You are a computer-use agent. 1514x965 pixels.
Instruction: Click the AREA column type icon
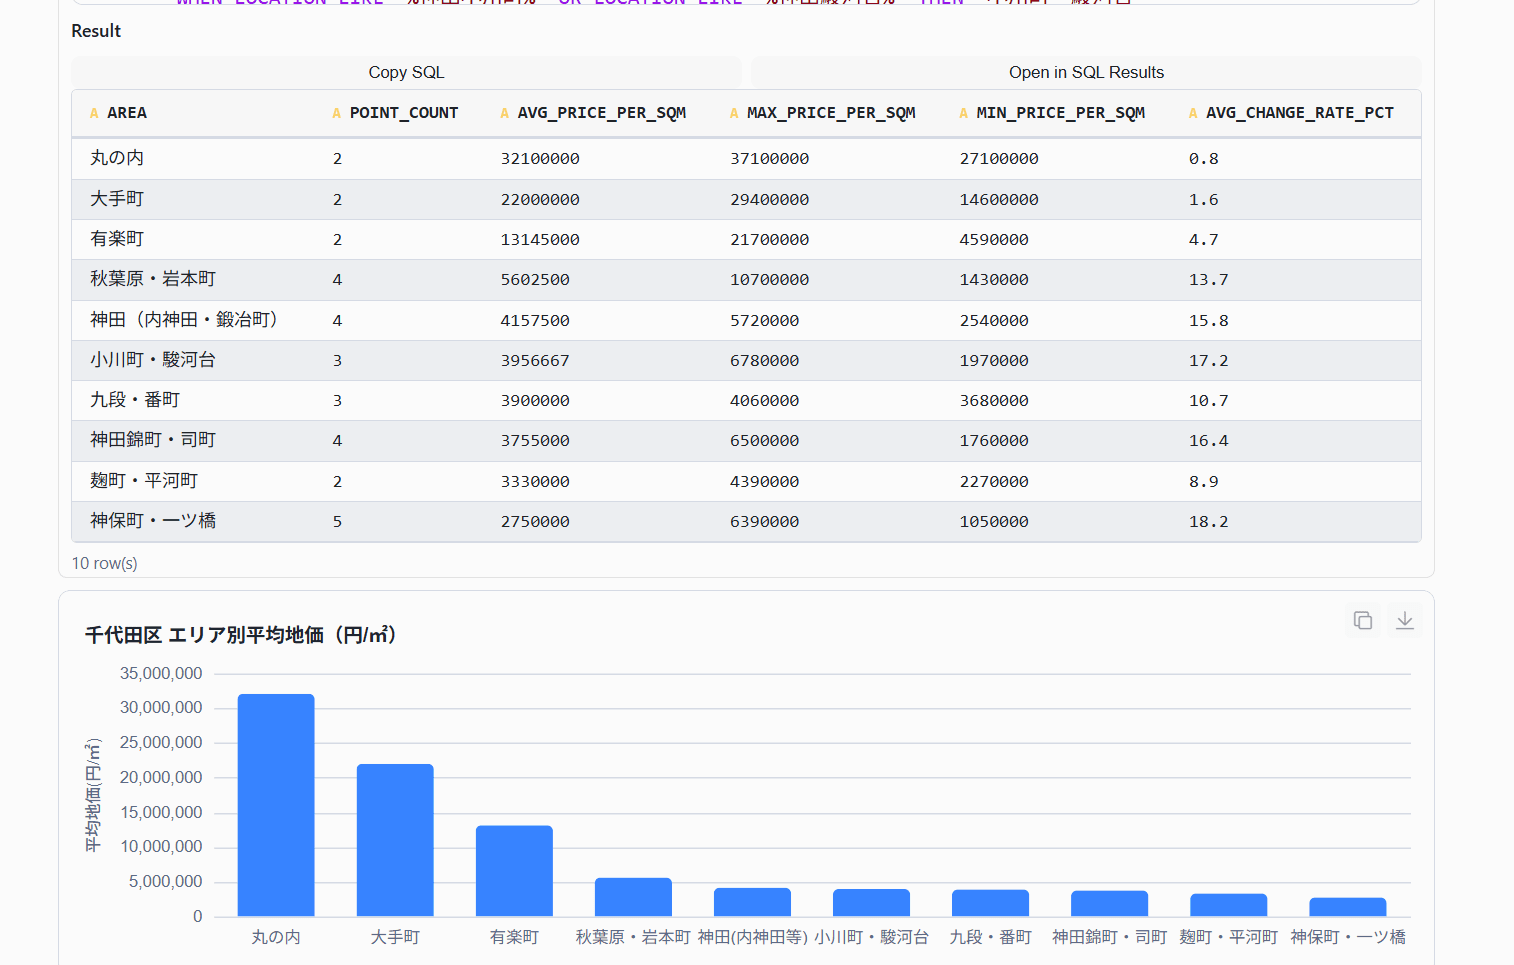94,114
